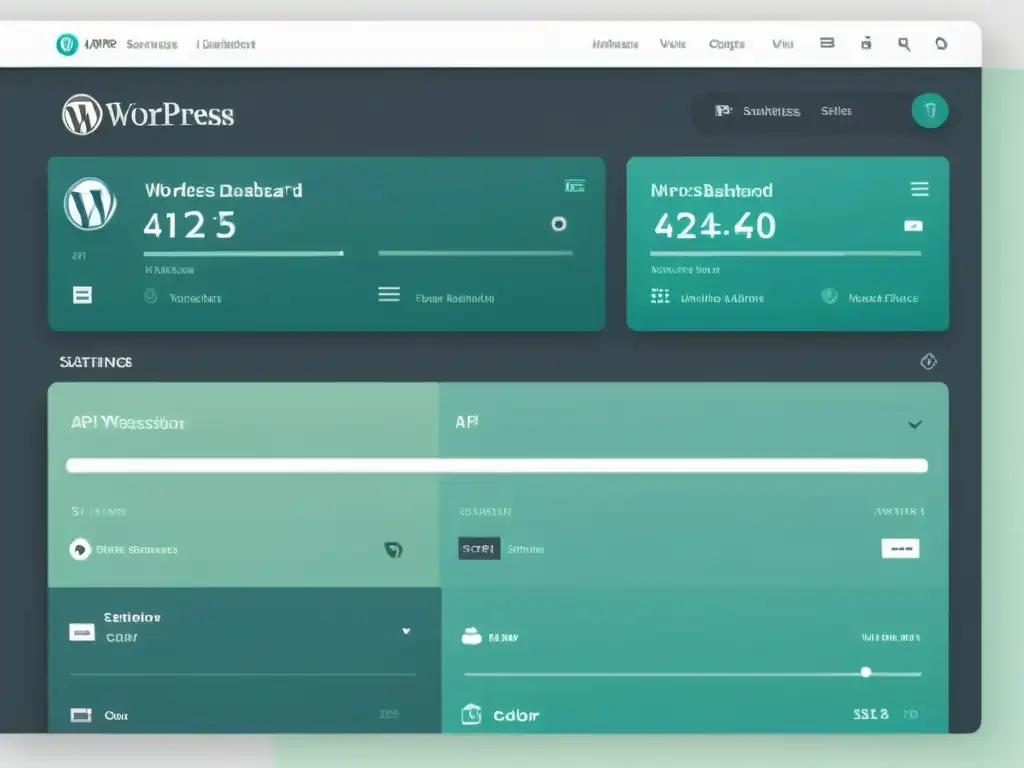Click the Uneithe Mdtrore link
Image resolution: width=1024 pixels, height=768 pixels.
tap(722, 298)
